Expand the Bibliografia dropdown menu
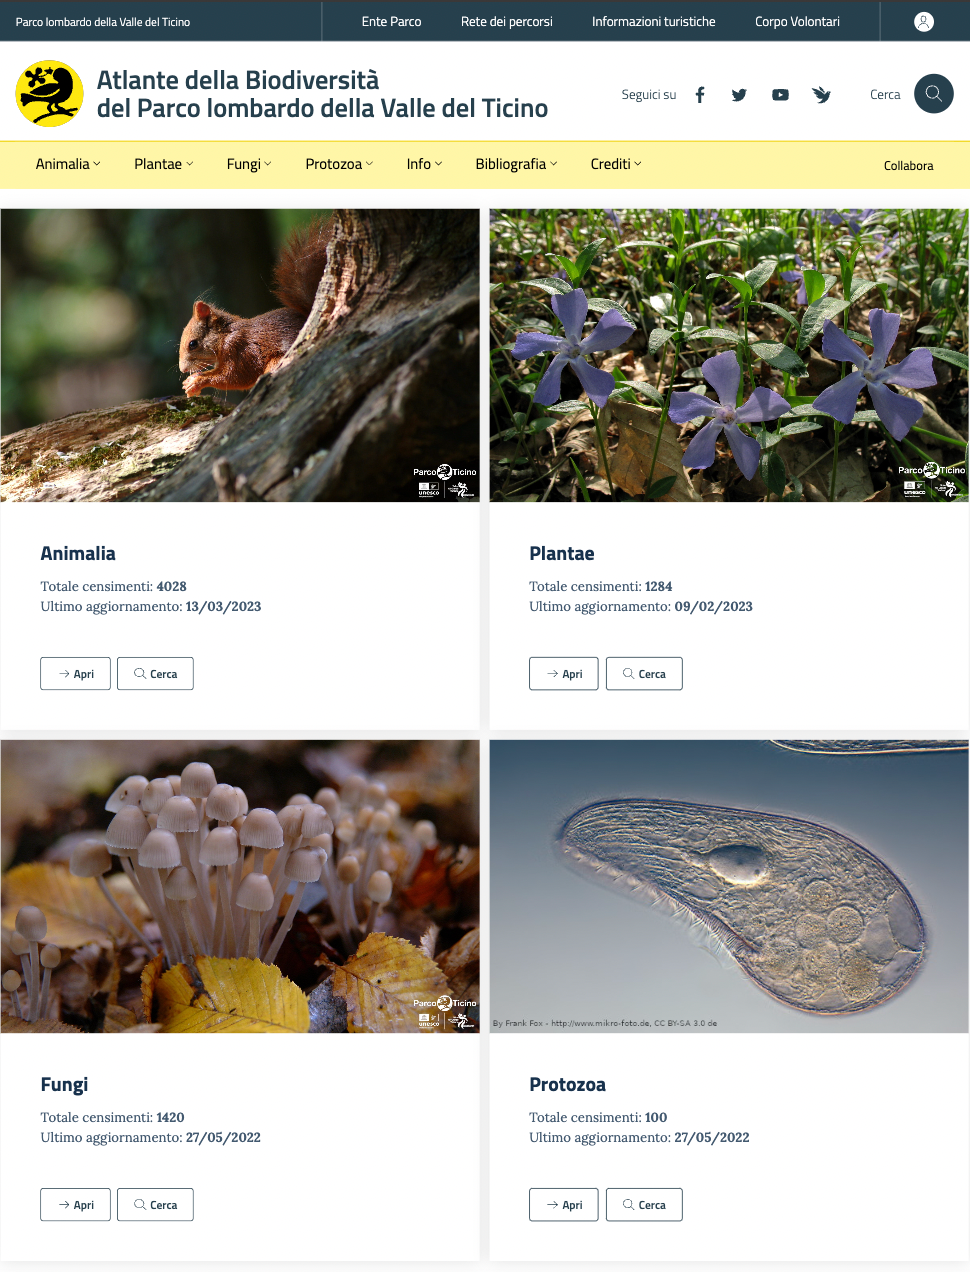This screenshot has height=1272, width=970. [516, 164]
